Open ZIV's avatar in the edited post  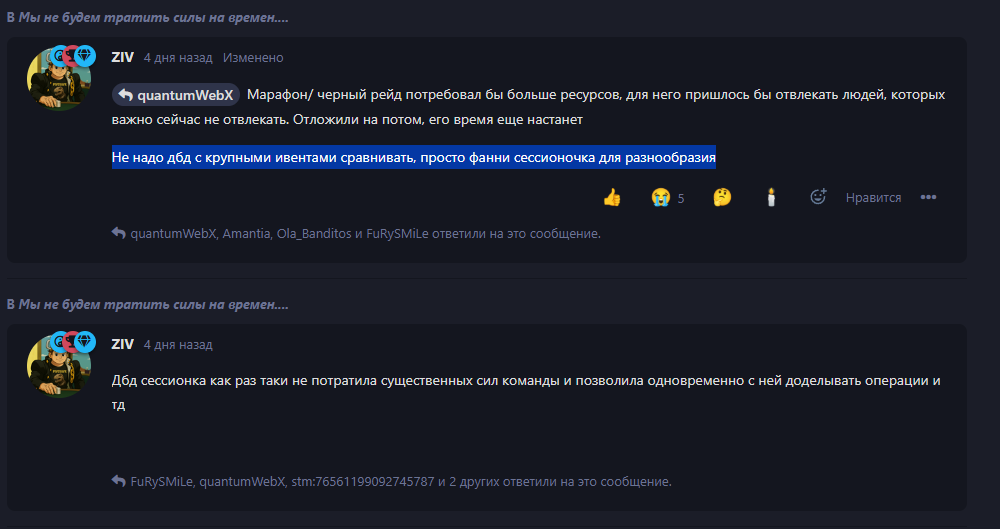59,79
